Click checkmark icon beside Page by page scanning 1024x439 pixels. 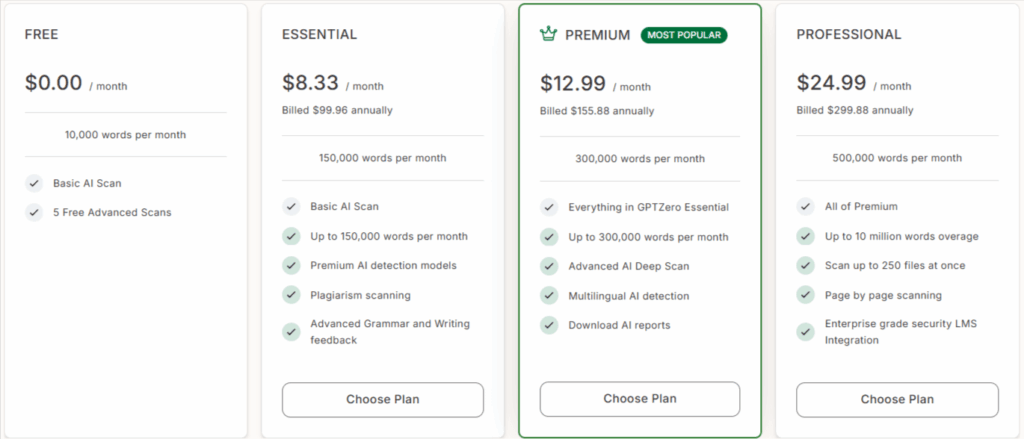(805, 295)
